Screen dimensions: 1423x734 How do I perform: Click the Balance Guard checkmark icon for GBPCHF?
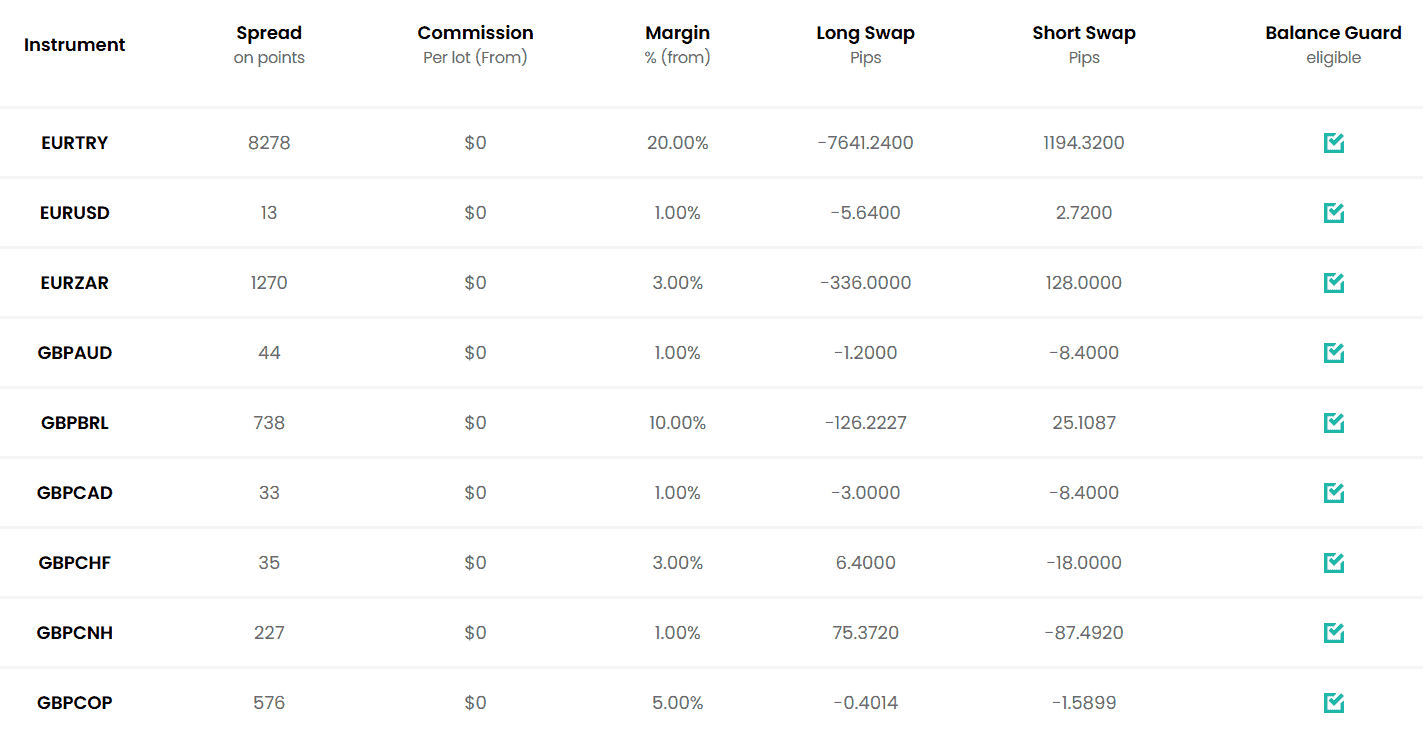[1333, 562]
